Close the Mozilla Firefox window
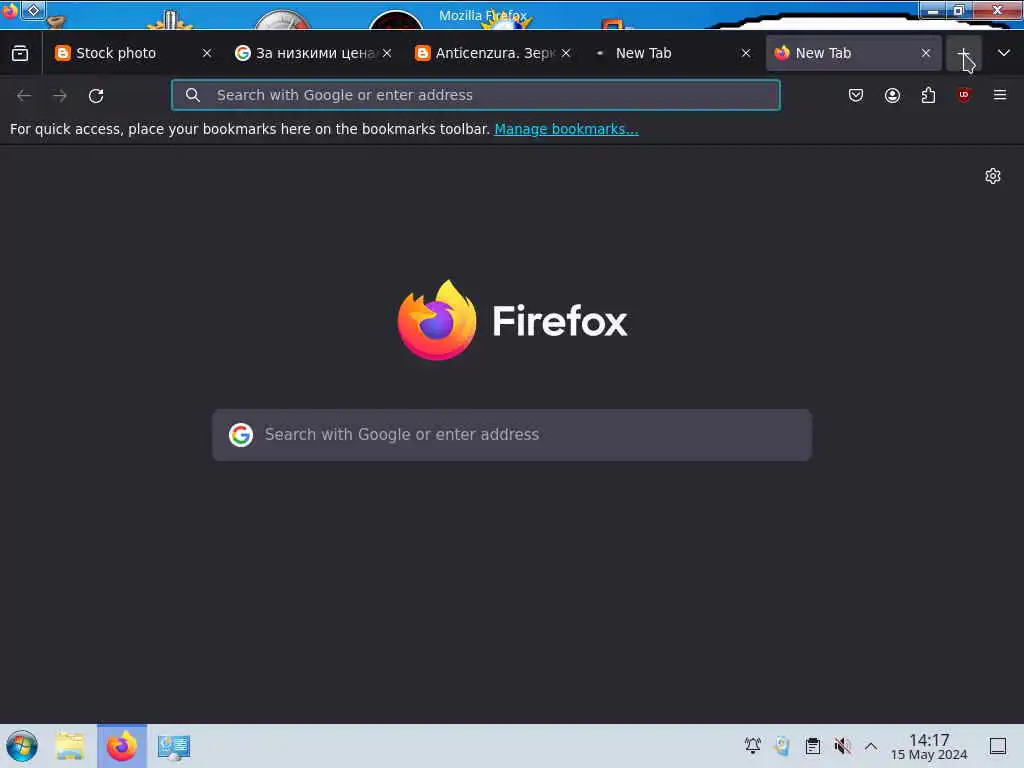Screen dimensions: 1024x768 pyautogui.click(x=997, y=10)
